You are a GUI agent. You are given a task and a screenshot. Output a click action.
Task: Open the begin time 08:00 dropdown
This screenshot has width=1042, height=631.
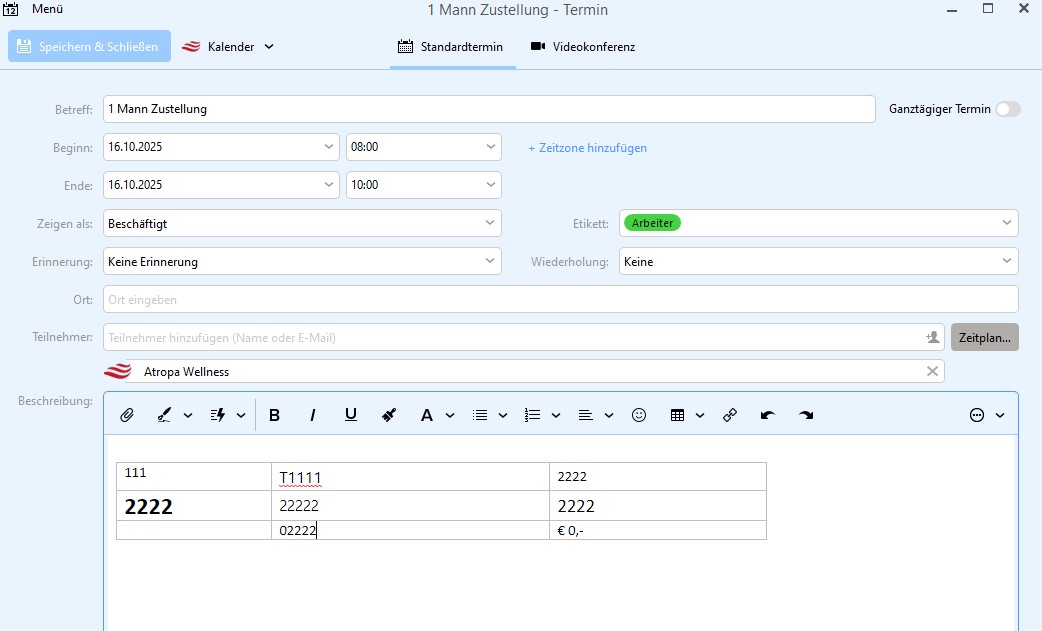coord(423,147)
